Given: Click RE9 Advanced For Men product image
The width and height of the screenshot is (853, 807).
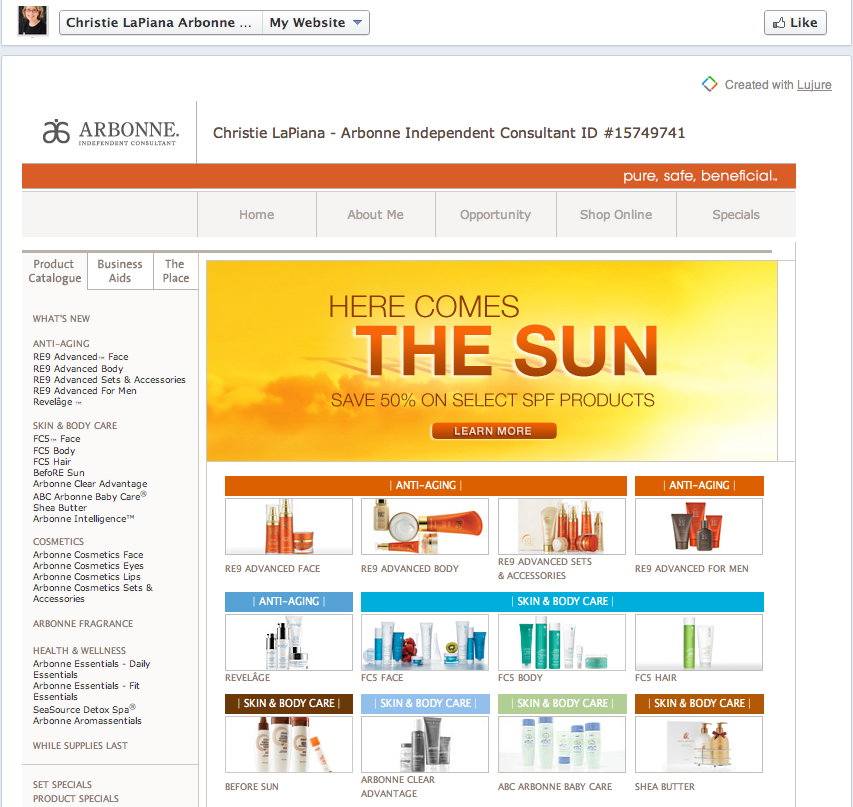Looking at the screenshot, I should click(699, 526).
